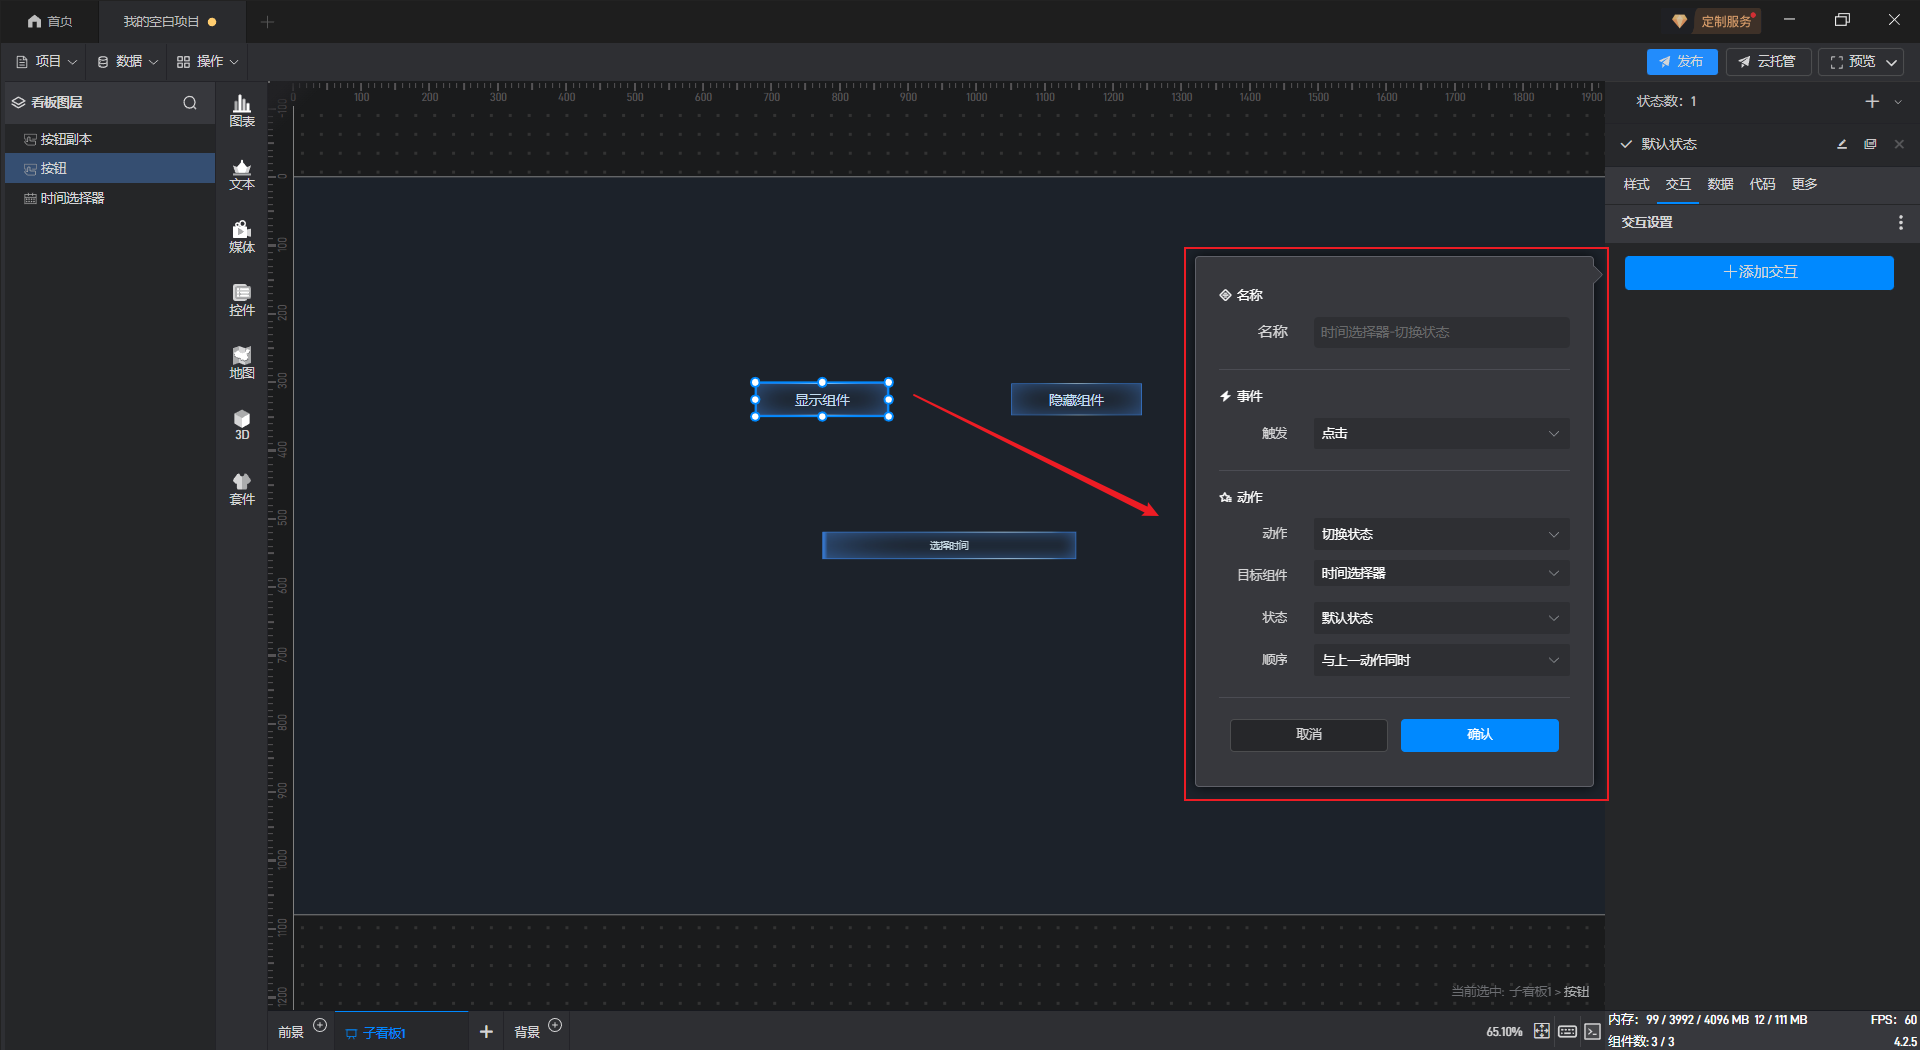
Task: Select the 时间选择器 layer in tree
Action: [x=72, y=198]
